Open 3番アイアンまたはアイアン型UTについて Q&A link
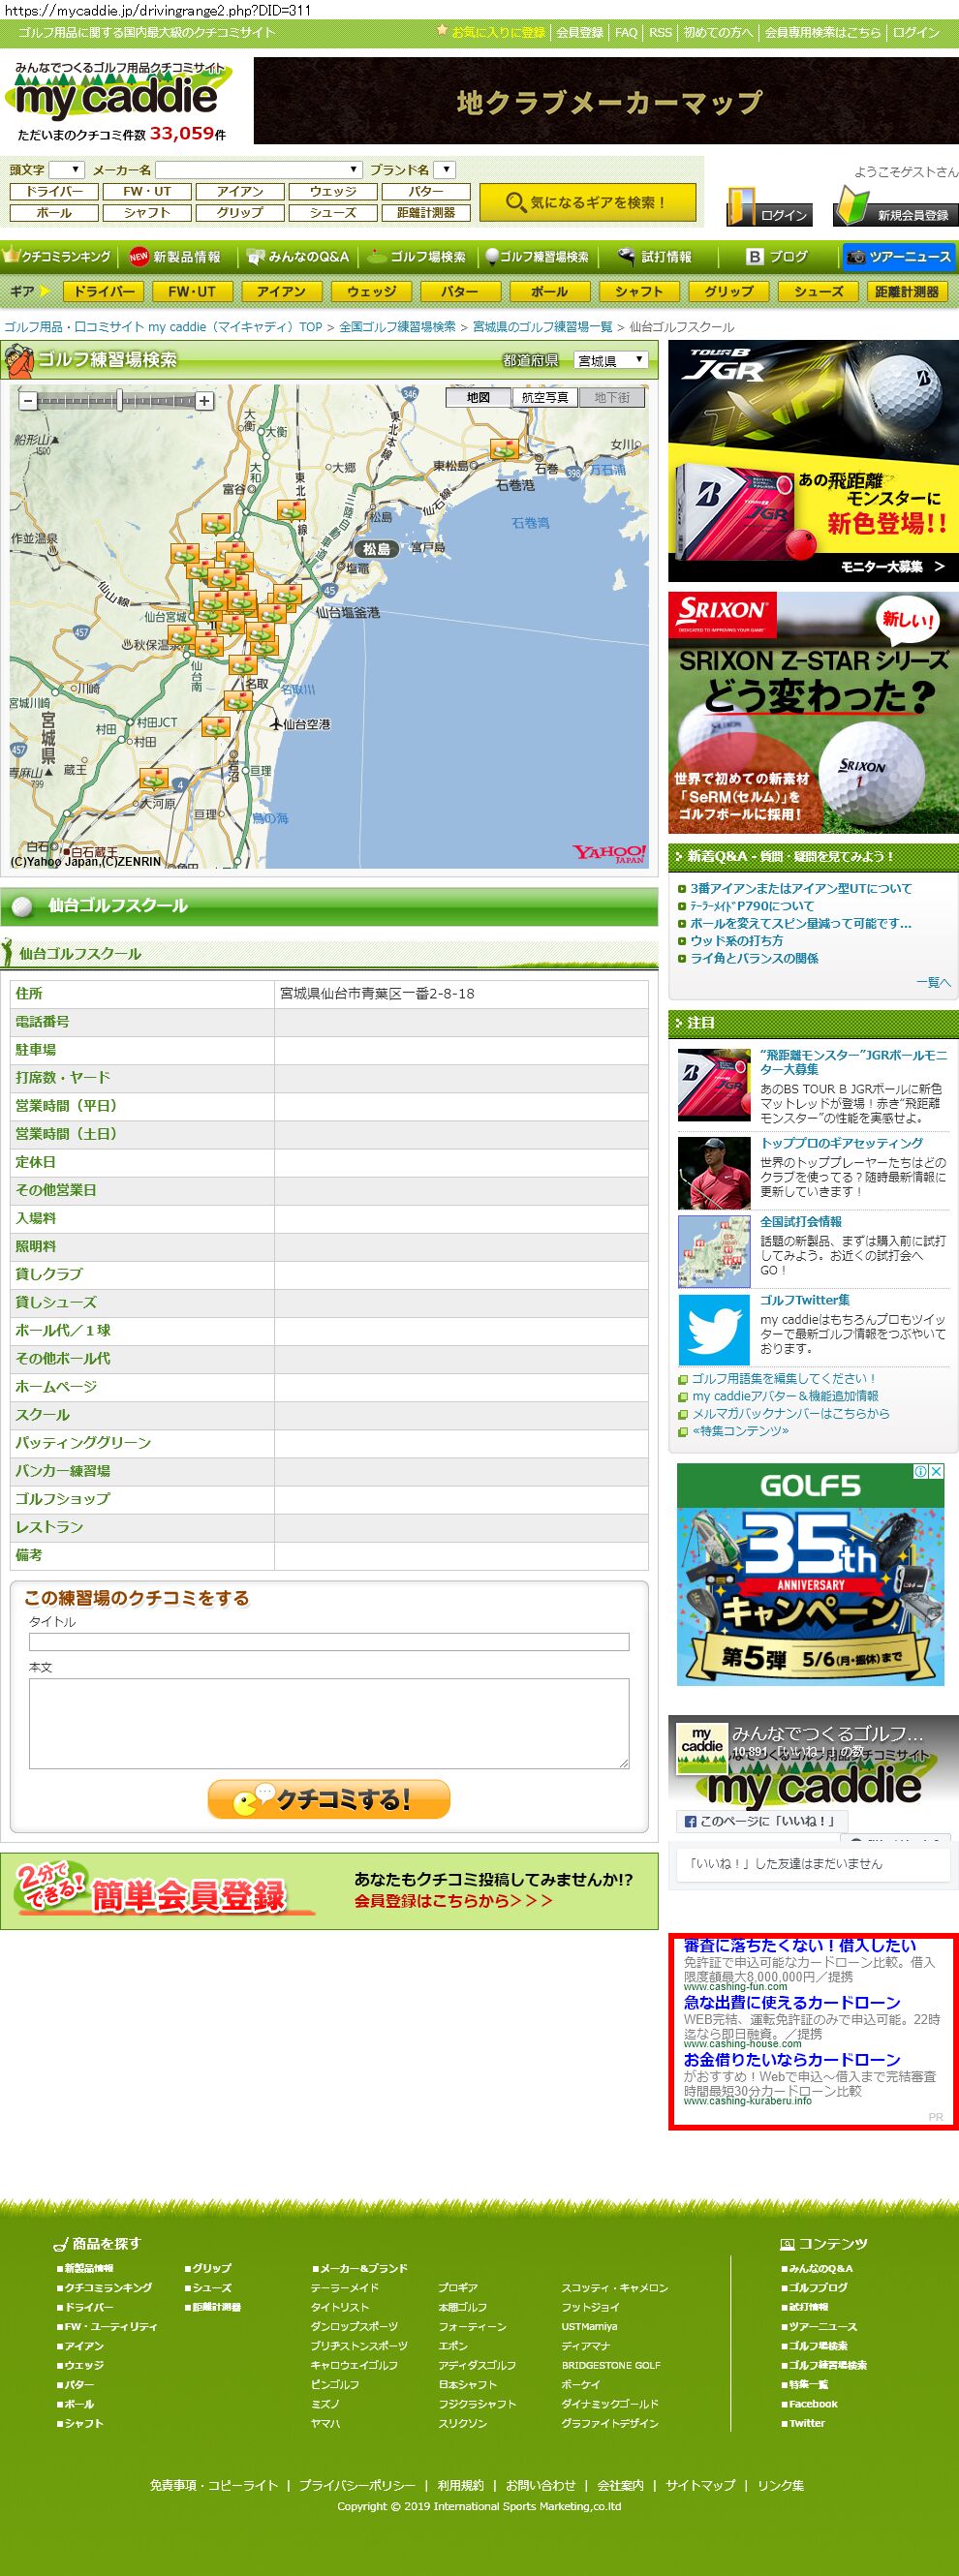This screenshot has height=2576, width=959. tap(801, 888)
